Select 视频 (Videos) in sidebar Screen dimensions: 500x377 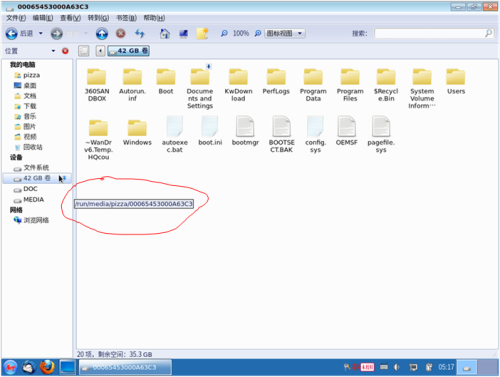tap(25, 137)
